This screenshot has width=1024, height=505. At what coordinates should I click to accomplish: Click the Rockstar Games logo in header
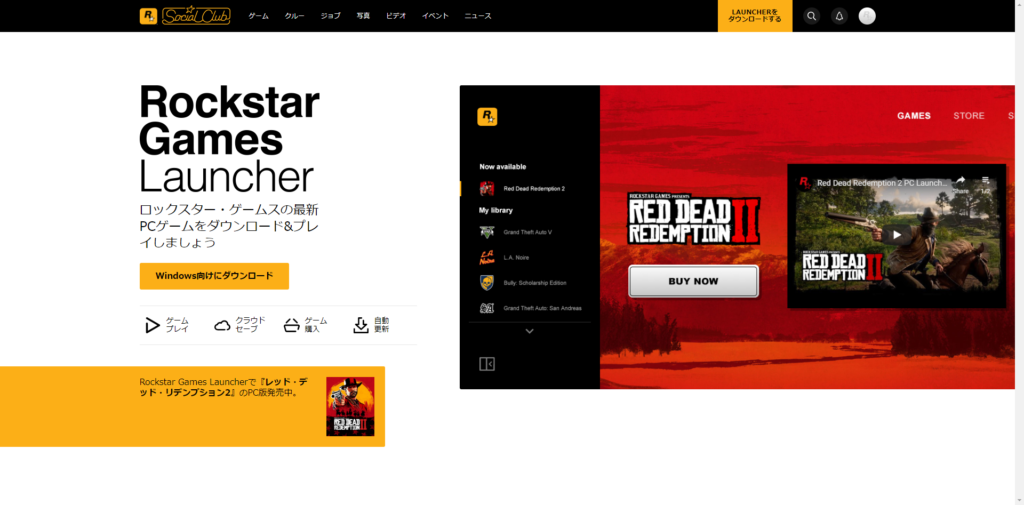148,16
